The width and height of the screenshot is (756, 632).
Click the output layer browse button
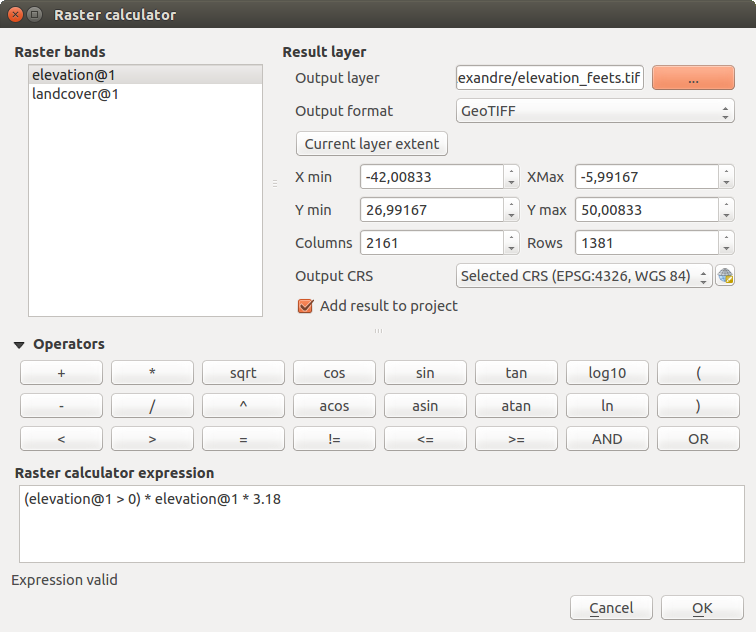693,78
